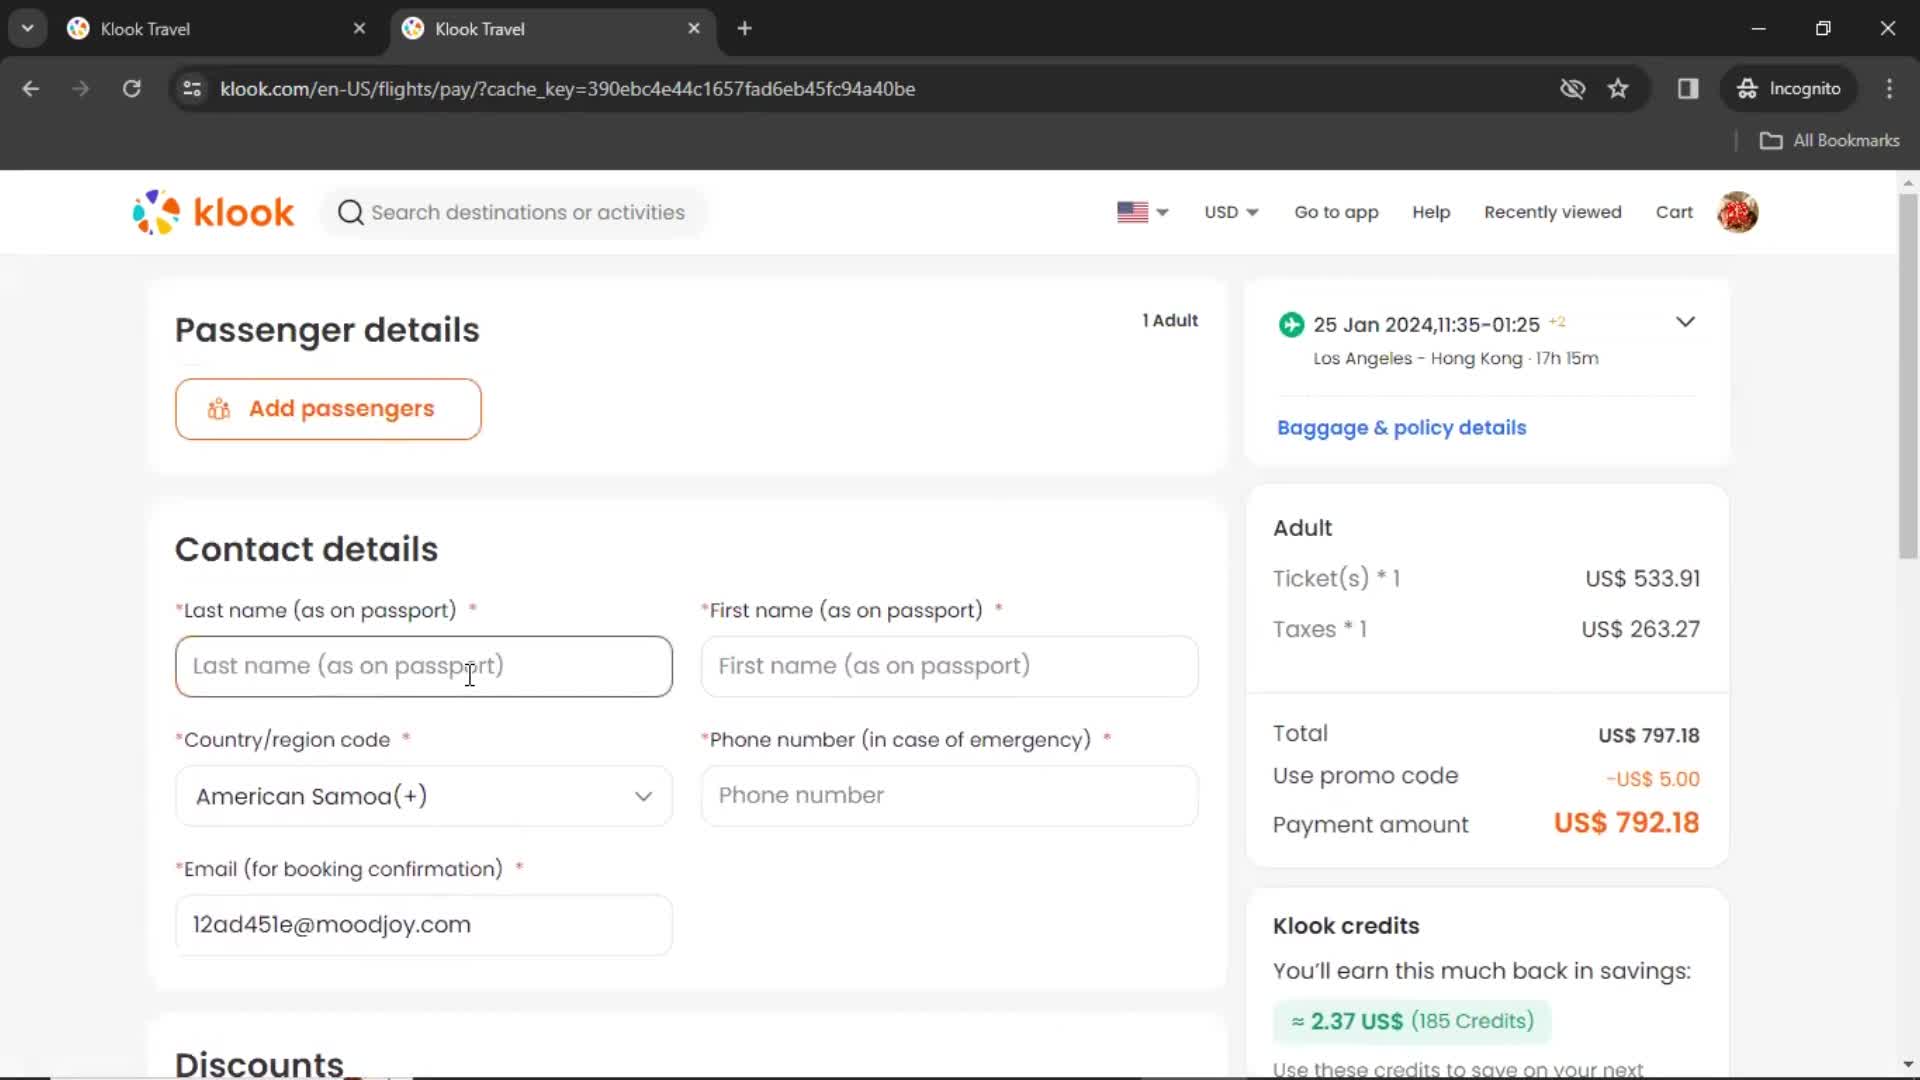
Task: Click the green flight status icon
Action: tap(1292, 324)
